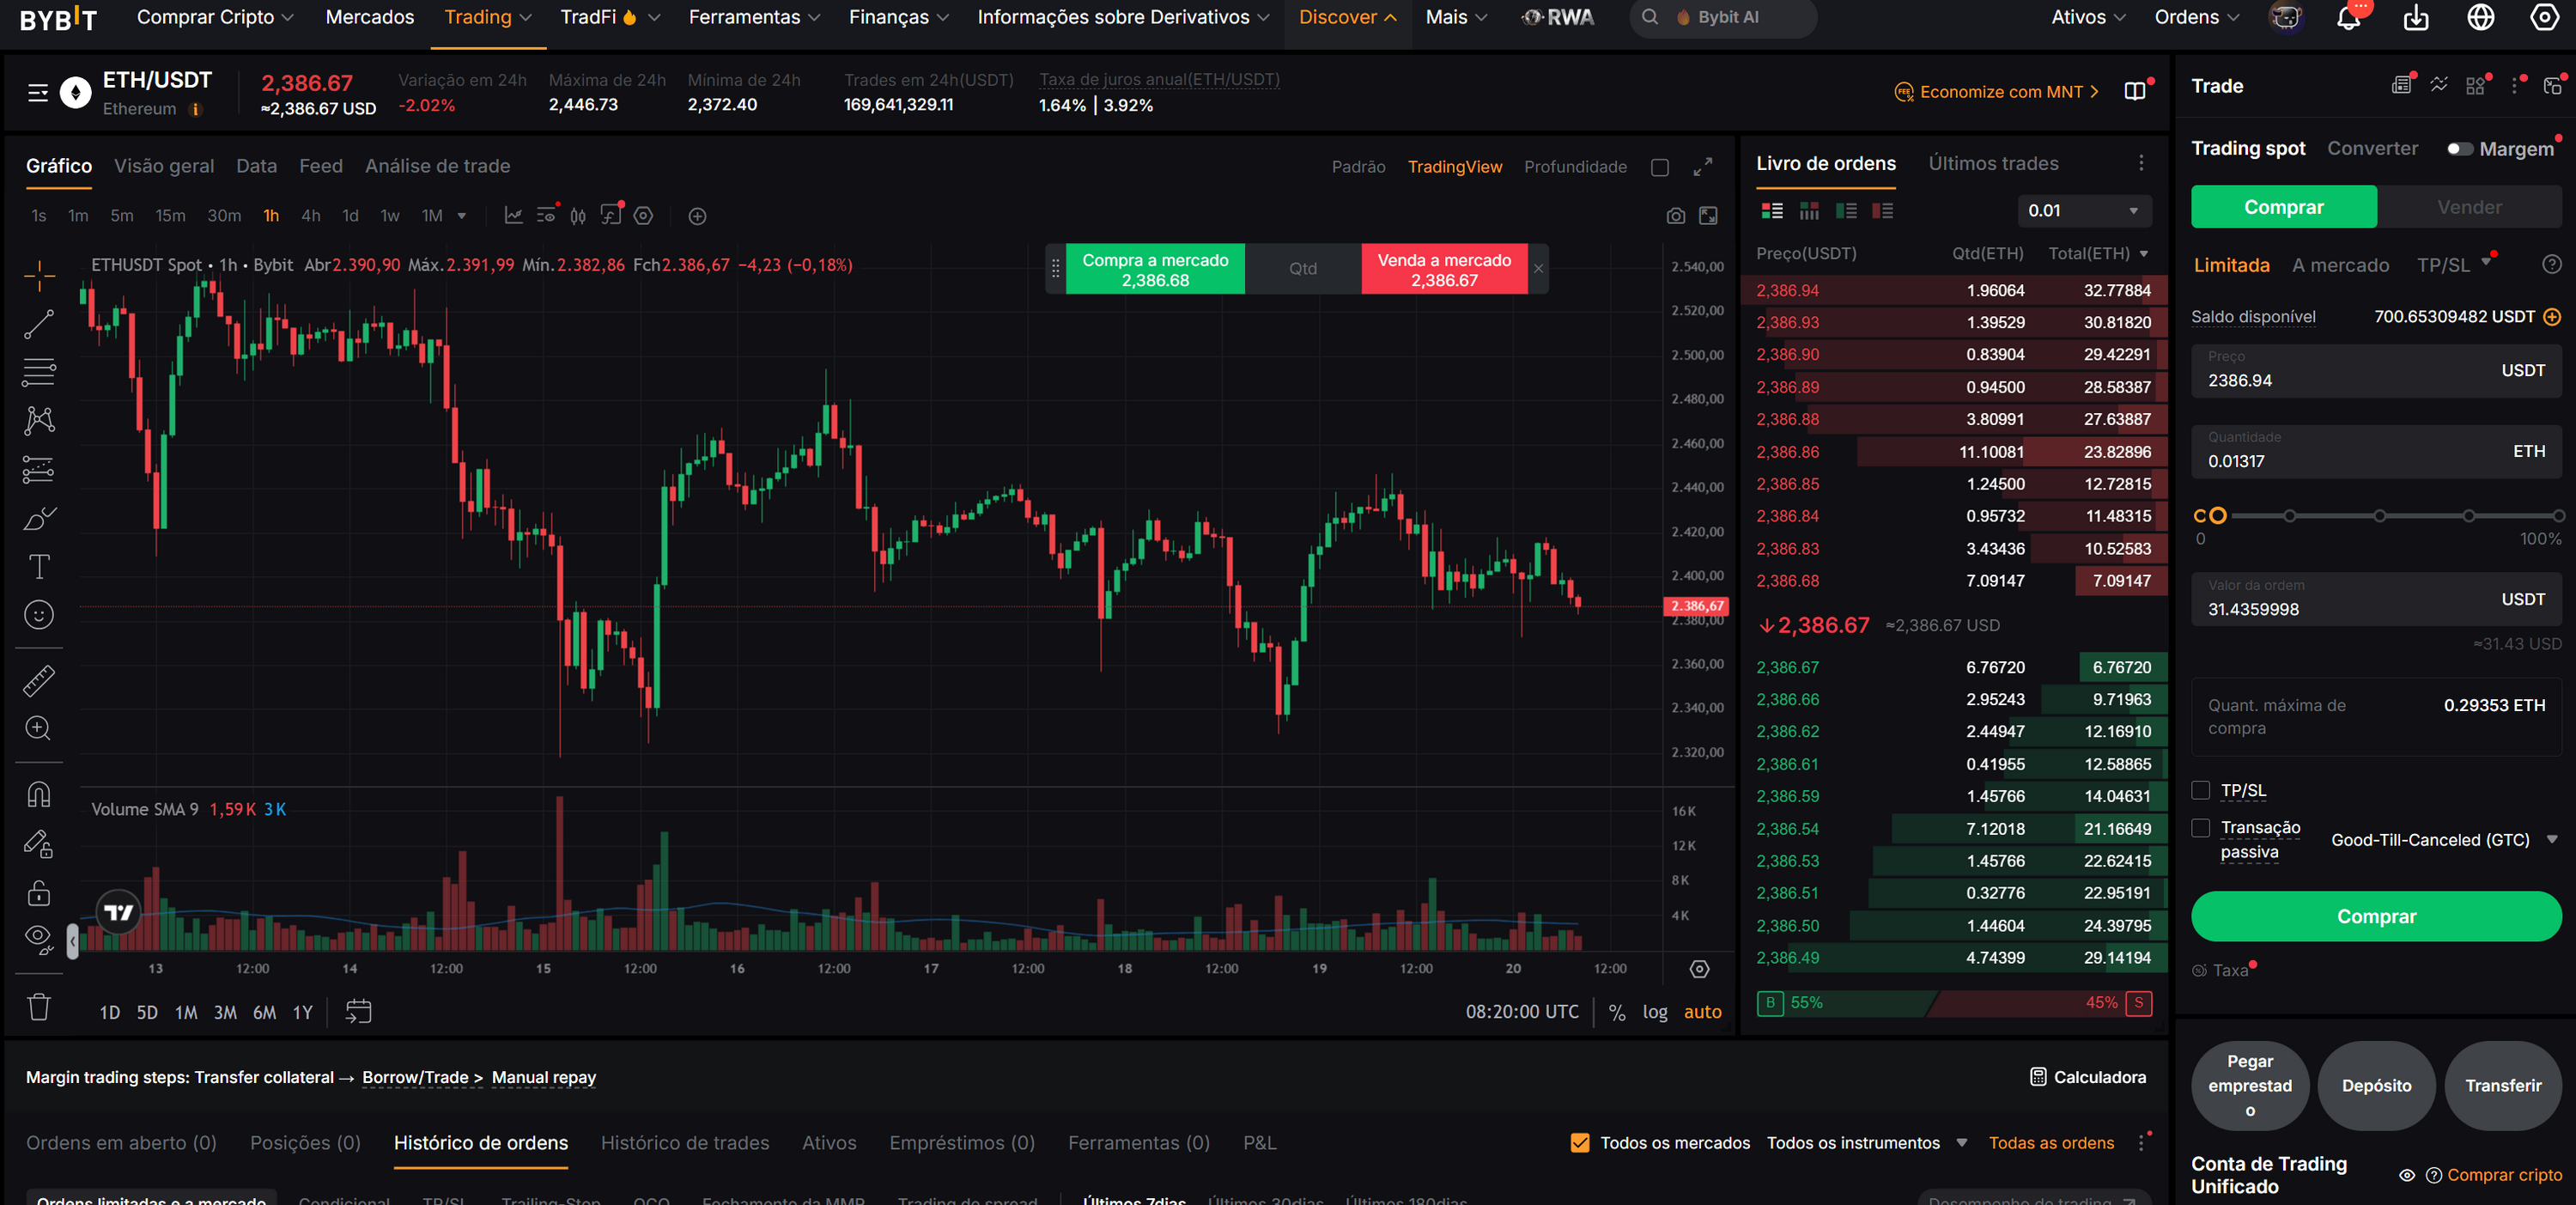Expand the Ativos menu
The width and height of the screenshot is (2576, 1205).
[x=2088, y=18]
